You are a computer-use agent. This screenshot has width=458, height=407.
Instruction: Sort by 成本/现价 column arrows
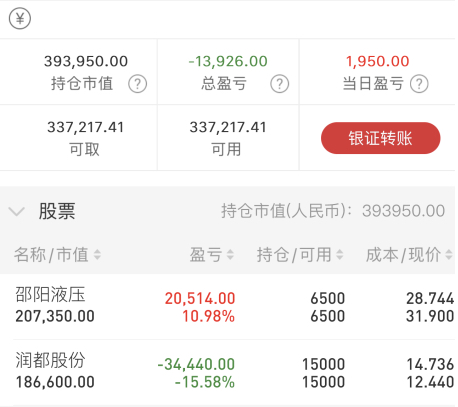tap(449, 255)
